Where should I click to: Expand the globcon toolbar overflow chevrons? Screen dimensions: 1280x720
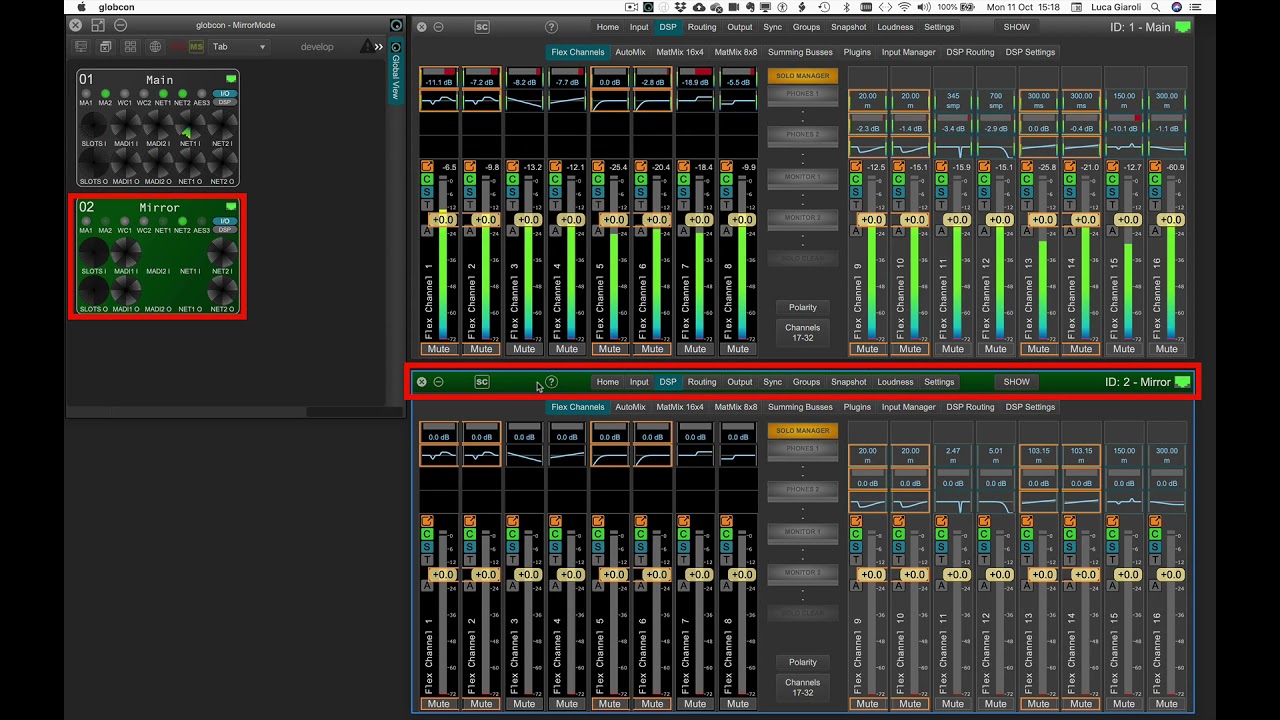[379, 47]
